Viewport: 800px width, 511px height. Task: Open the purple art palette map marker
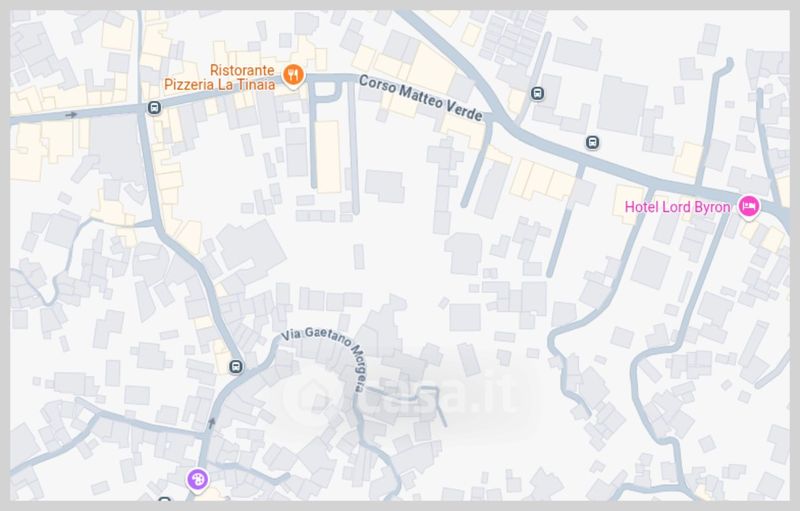click(196, 480)
